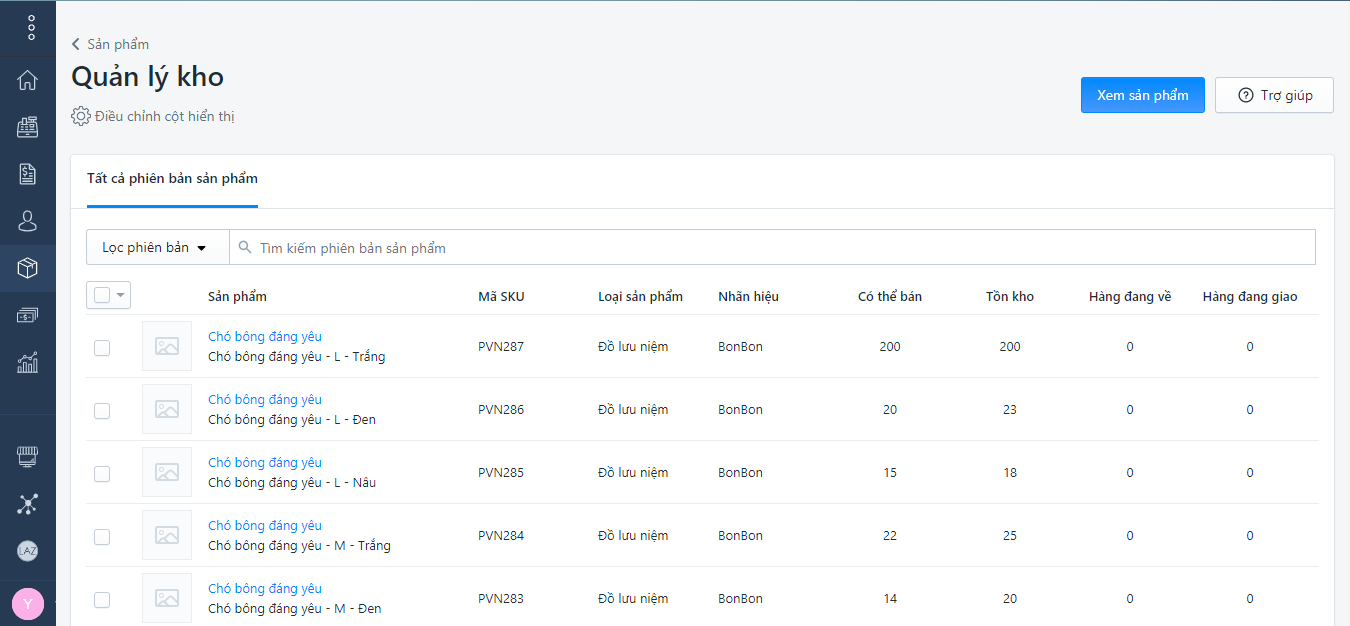Click the Trợ giúp help button
The height and width of the screenshot is (626, 1350).
[1274, 95]
